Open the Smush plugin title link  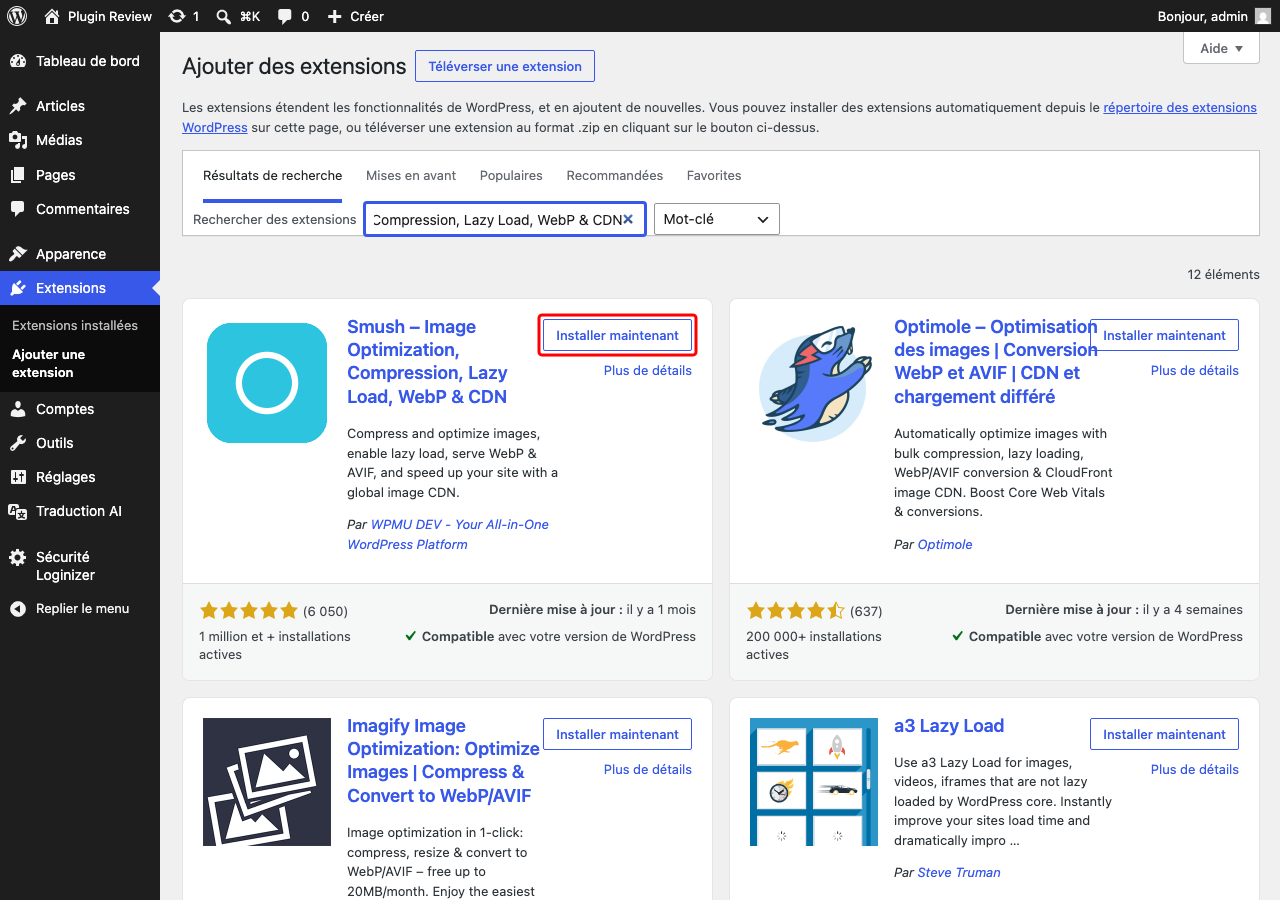click(x=428, y=362)
